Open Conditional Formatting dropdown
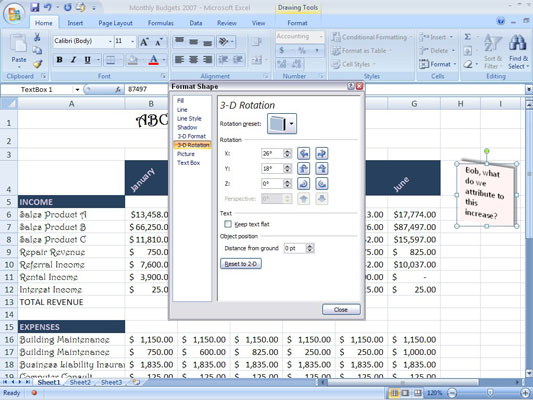The width and height of the screenshot is (533, 400). pos(372,37)
